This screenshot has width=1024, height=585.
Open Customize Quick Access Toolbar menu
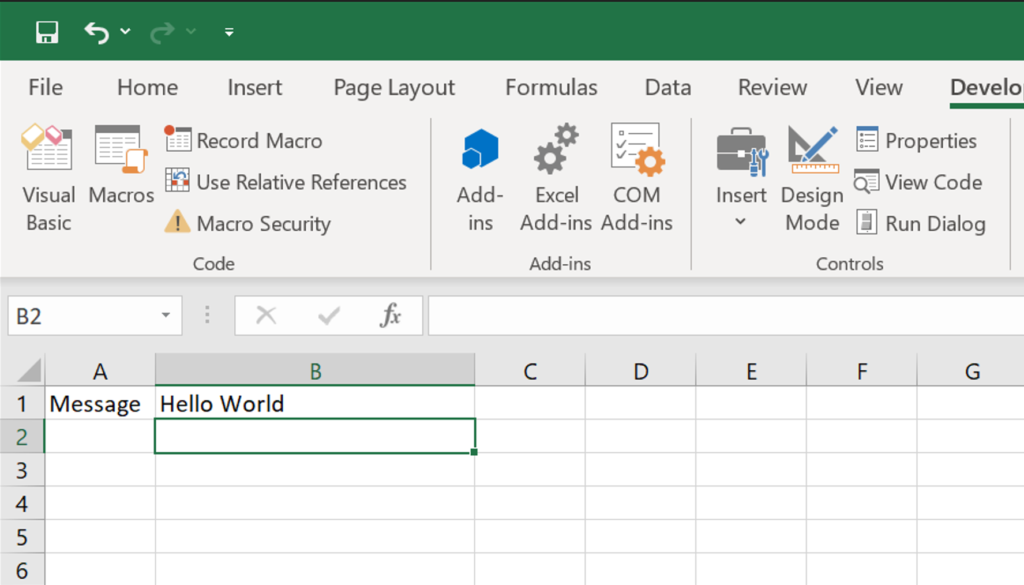coord(229,32)
